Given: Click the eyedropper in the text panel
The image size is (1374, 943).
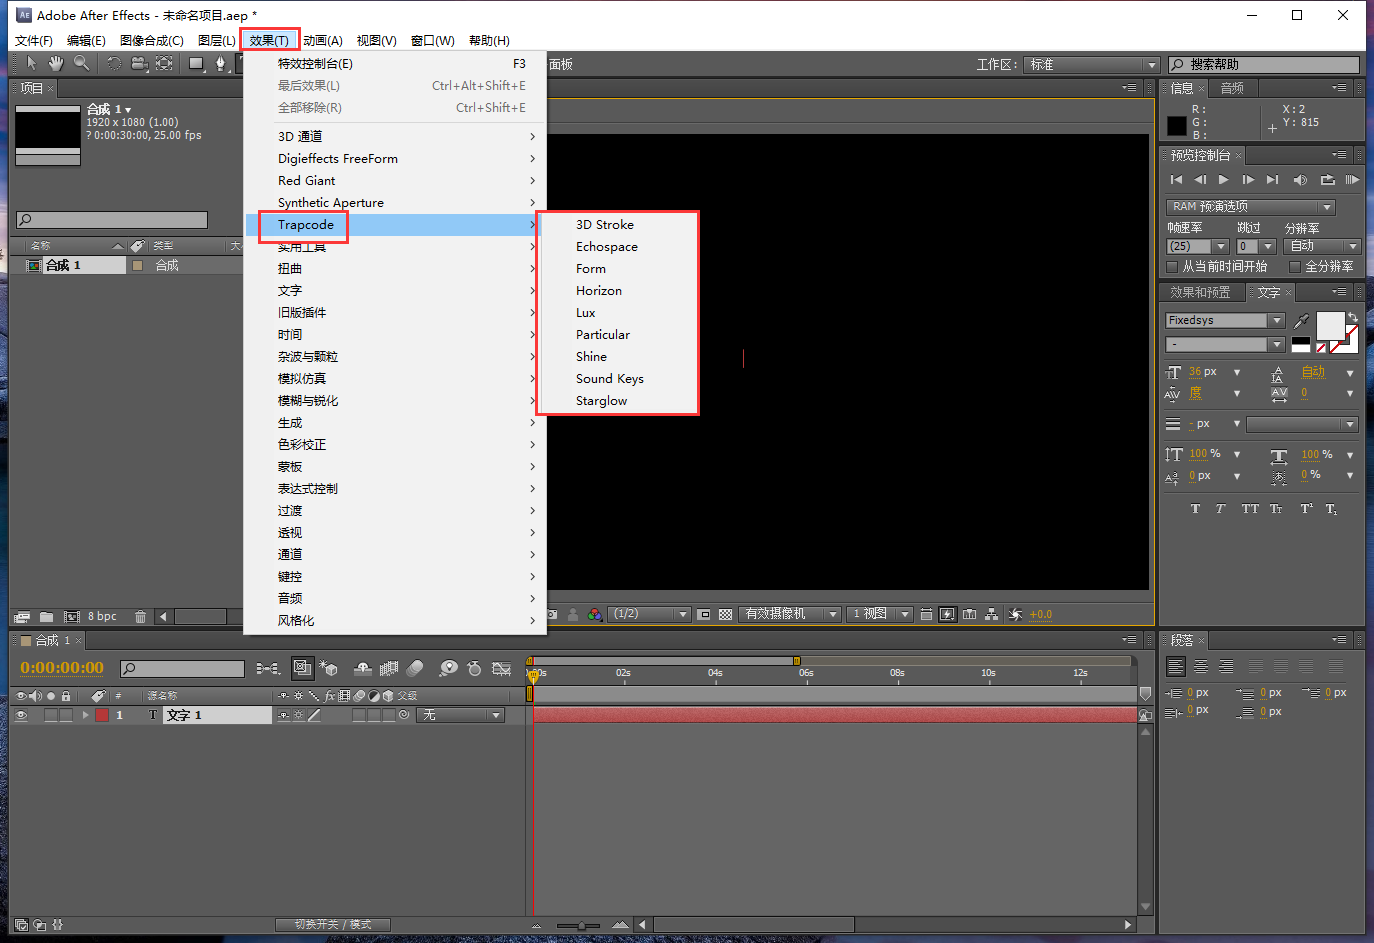Looking at the screenshot, I should pyautogui.click(x=1301, y=321).
